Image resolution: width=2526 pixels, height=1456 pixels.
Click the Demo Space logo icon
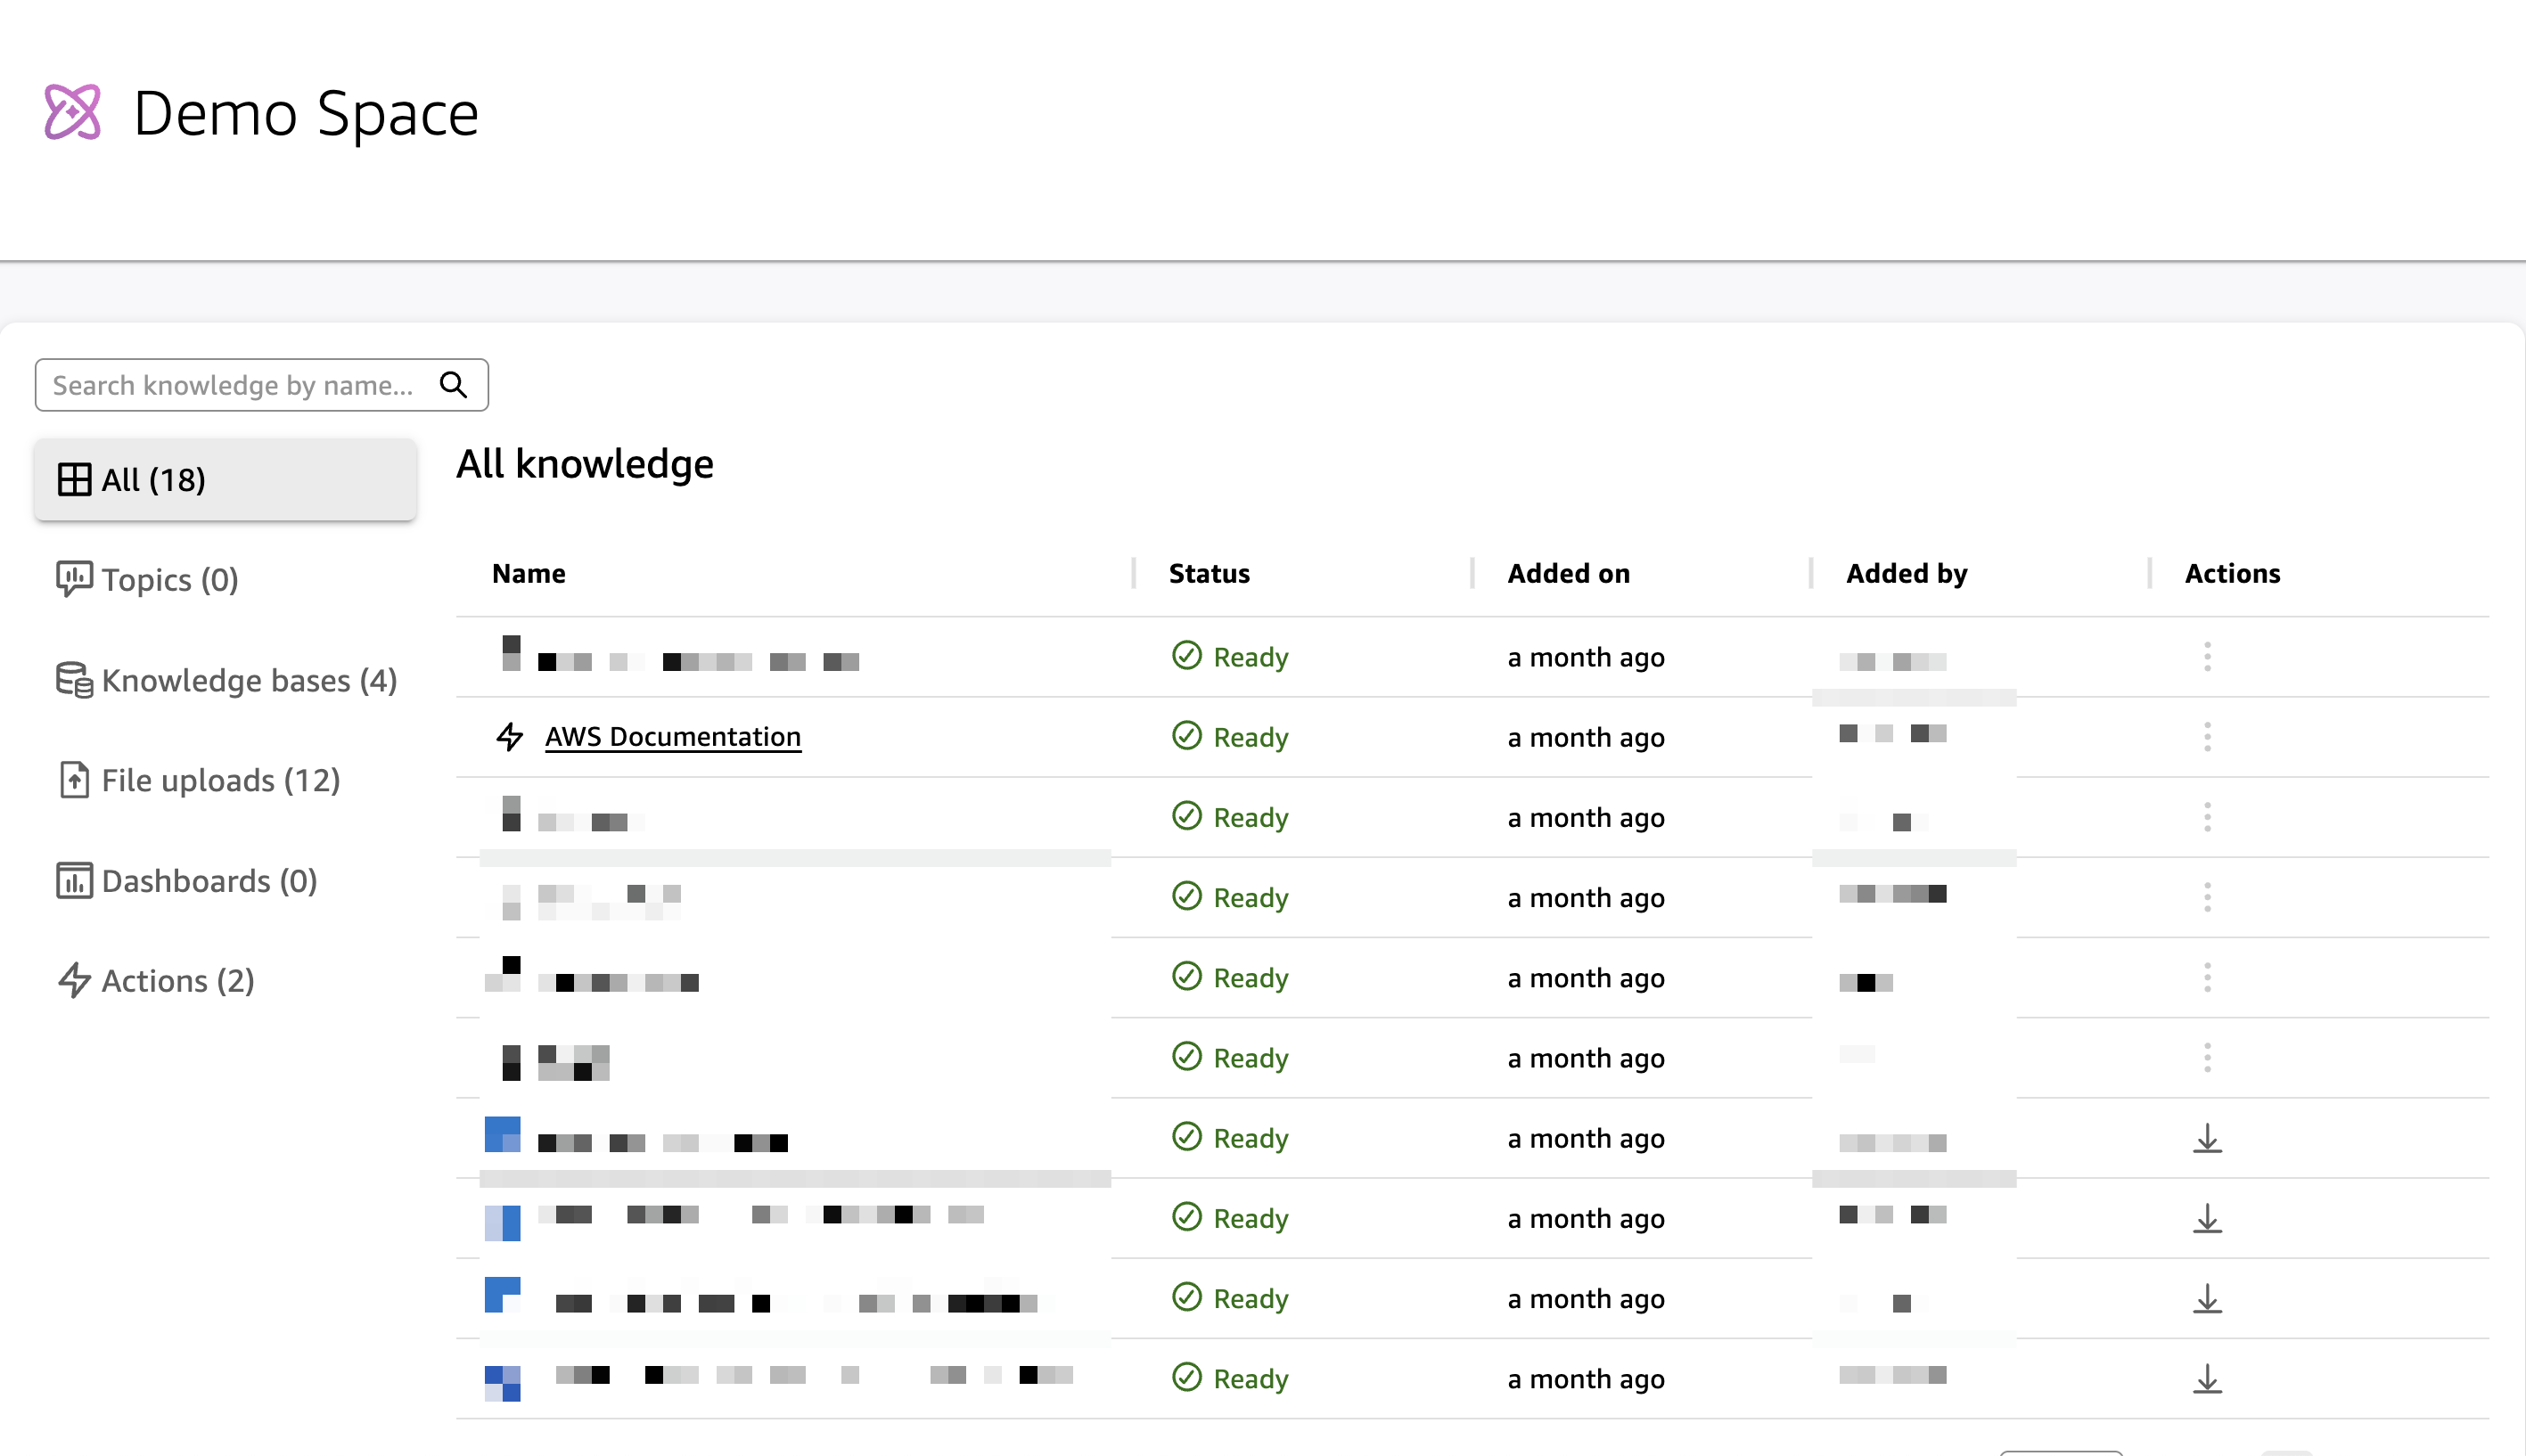click(73, 112)
